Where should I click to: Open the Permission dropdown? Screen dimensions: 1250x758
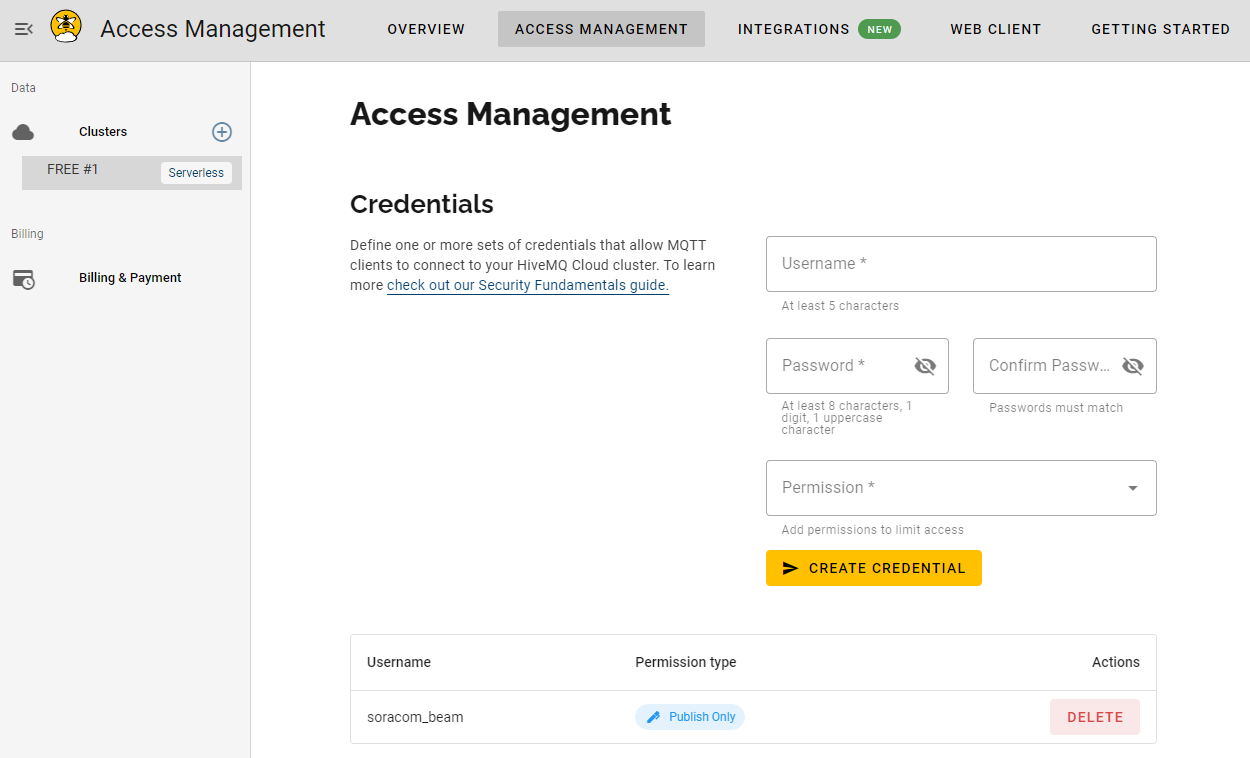[x=961, y=488]
